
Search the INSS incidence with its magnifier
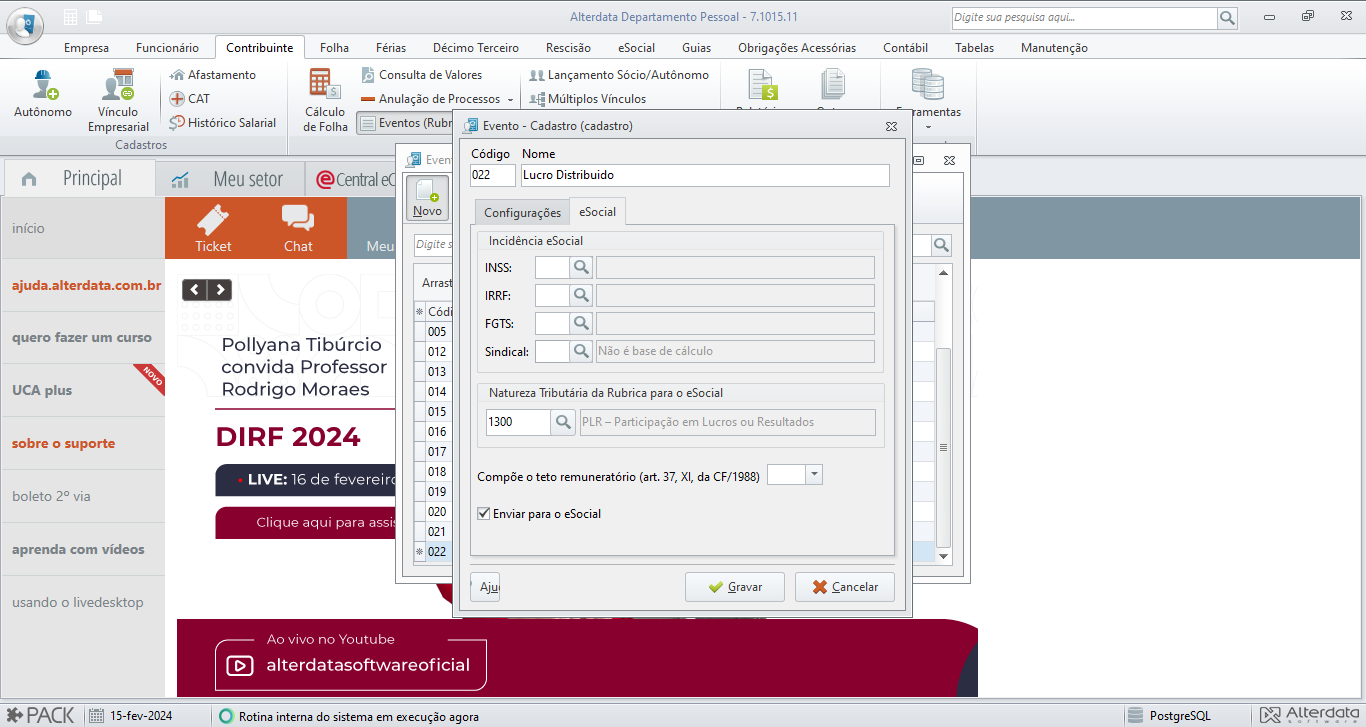pyautogui.click(x=581, y=267)
